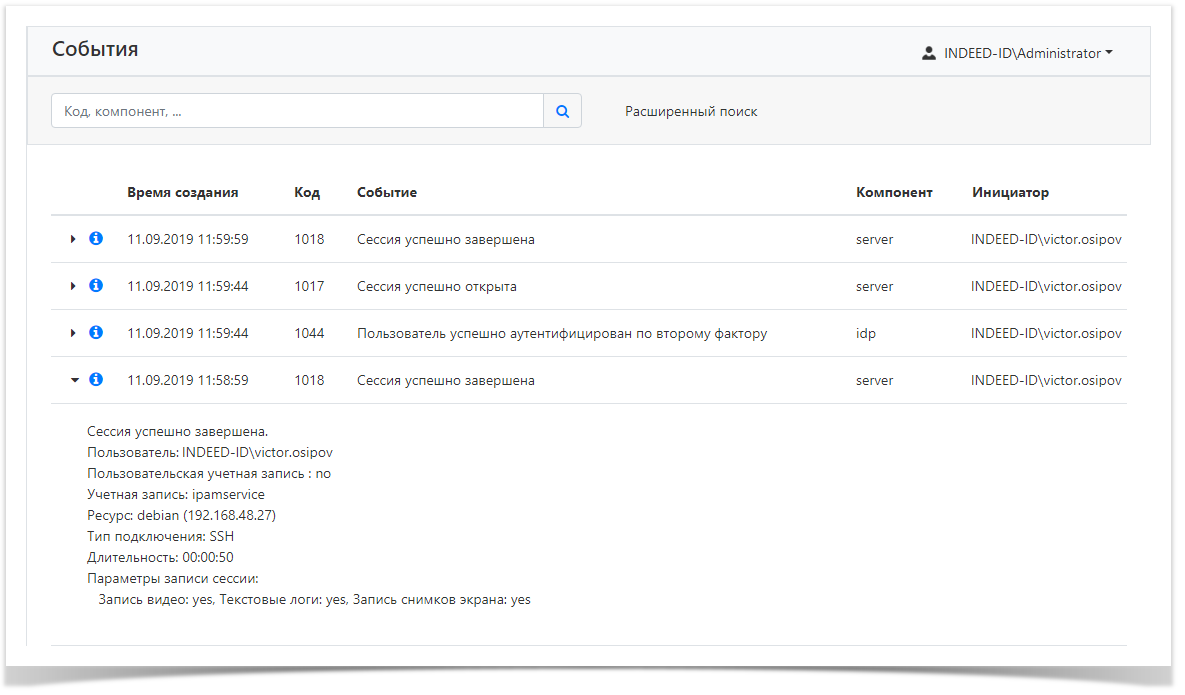Image resolution: width=1185 pixels, height=695 pixels.
Task: Expand the code 1044 authentication event row
Action: click(x=73, y=333)
